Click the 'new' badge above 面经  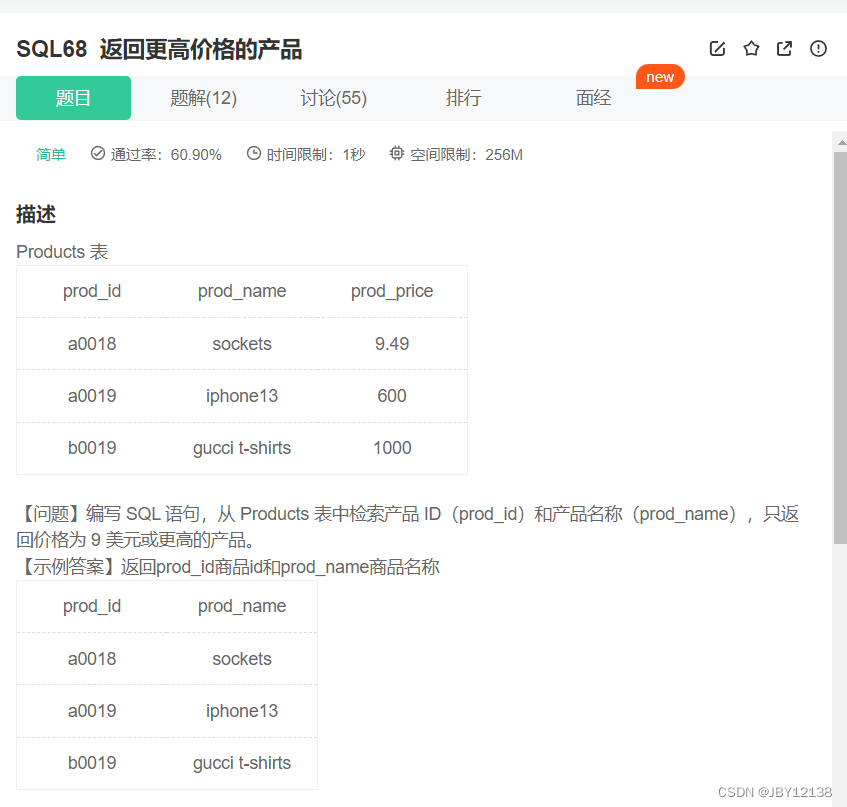pyautogui.click(x=660, y=76)
